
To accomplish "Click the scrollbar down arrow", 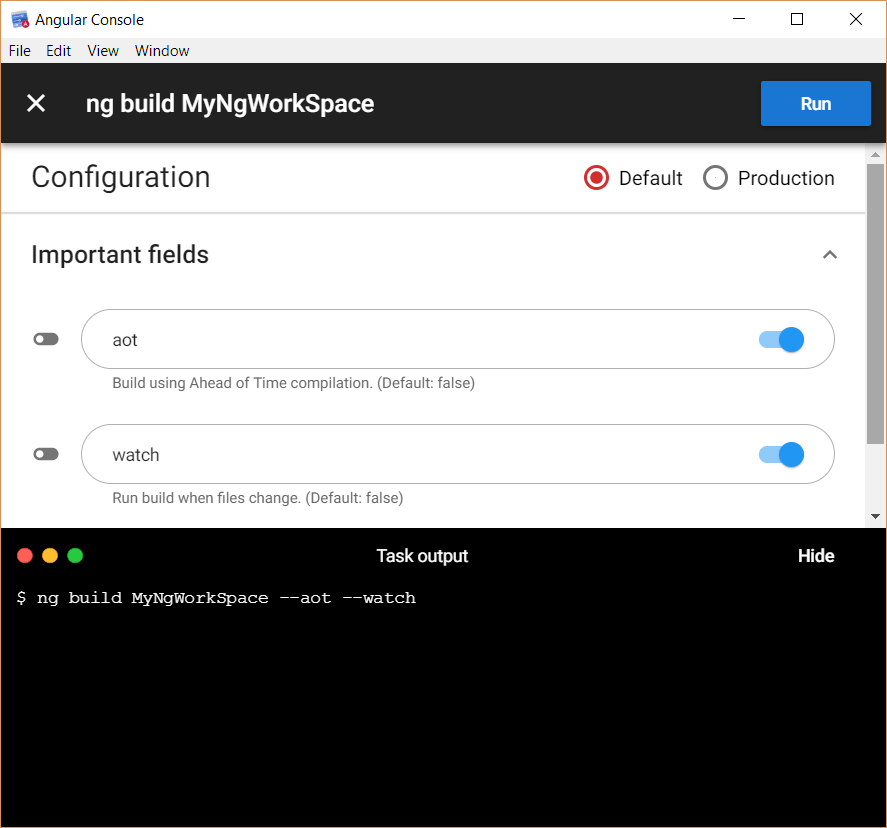I will point(876,516).
